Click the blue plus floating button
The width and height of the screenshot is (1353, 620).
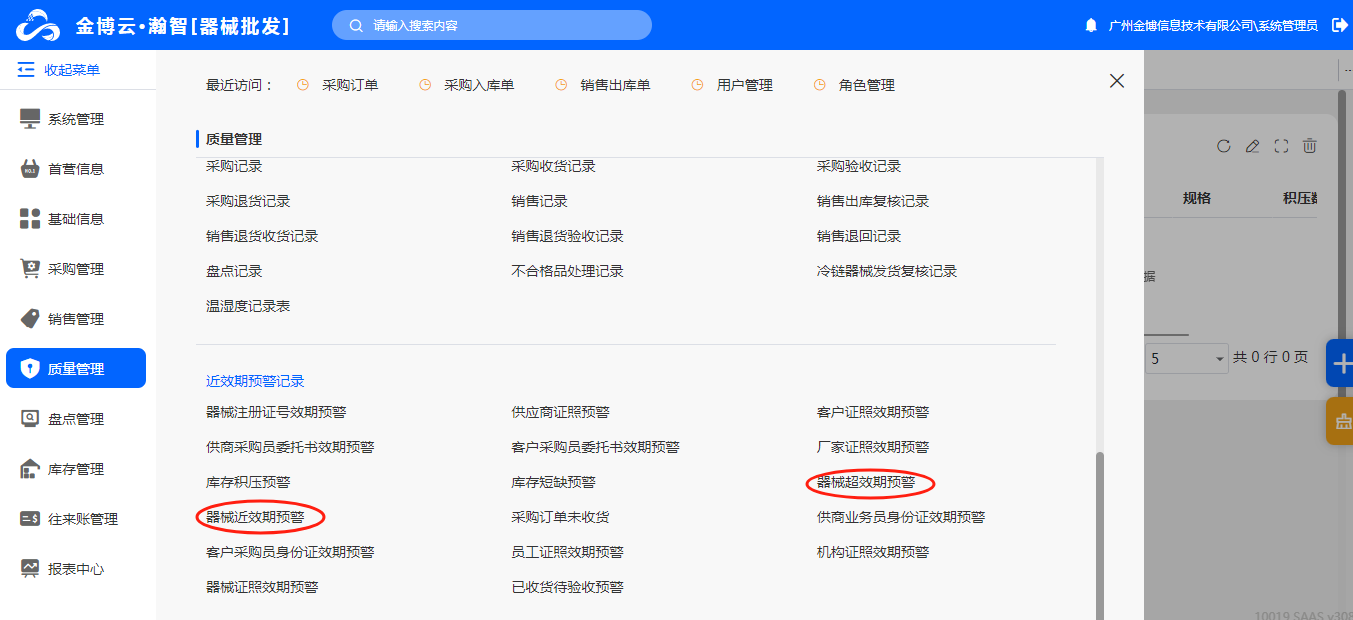point(1340,364)
